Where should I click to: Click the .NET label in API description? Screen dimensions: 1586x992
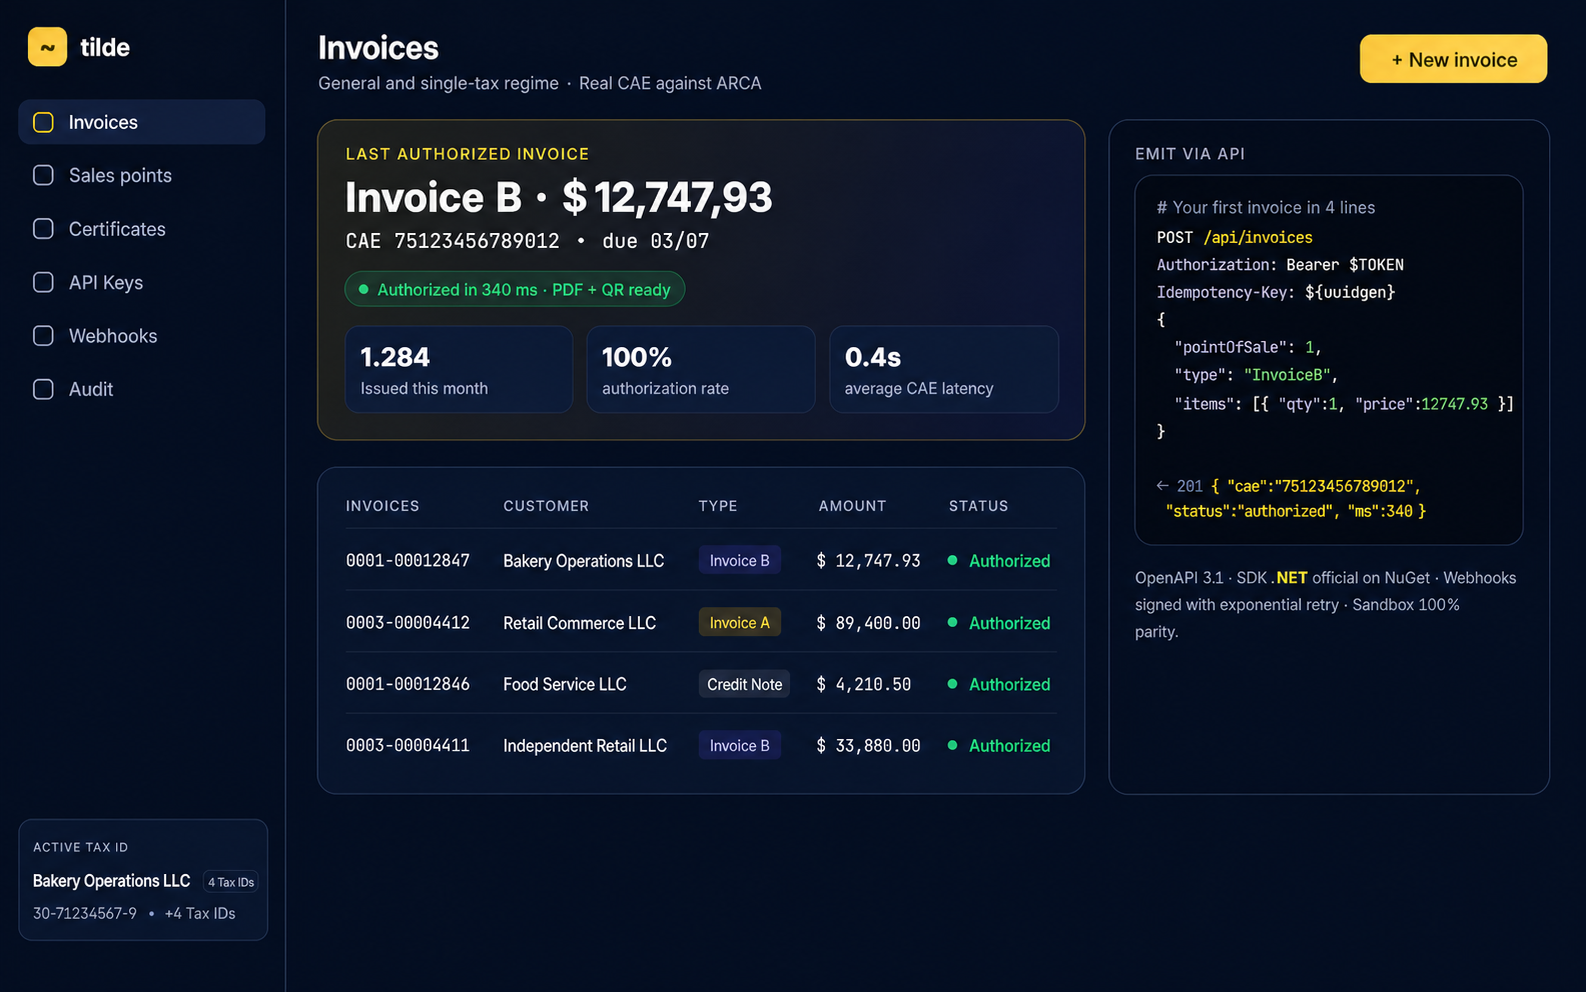pos(1291,578)
